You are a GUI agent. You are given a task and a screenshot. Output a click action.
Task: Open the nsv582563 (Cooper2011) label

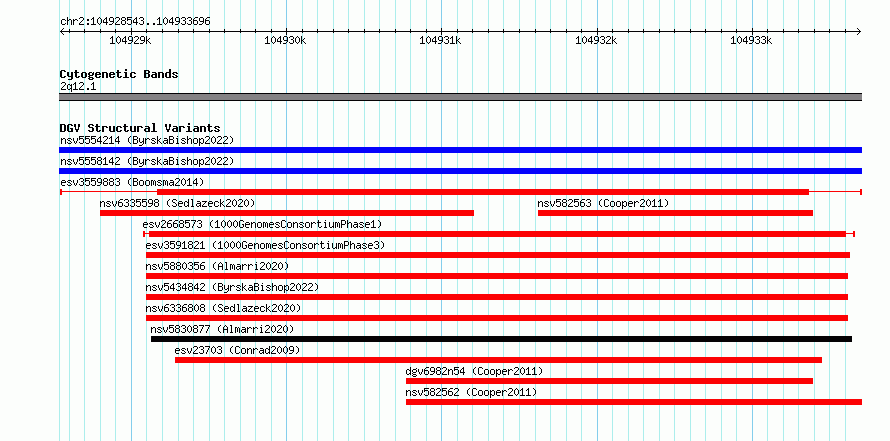tap(603, 203)
